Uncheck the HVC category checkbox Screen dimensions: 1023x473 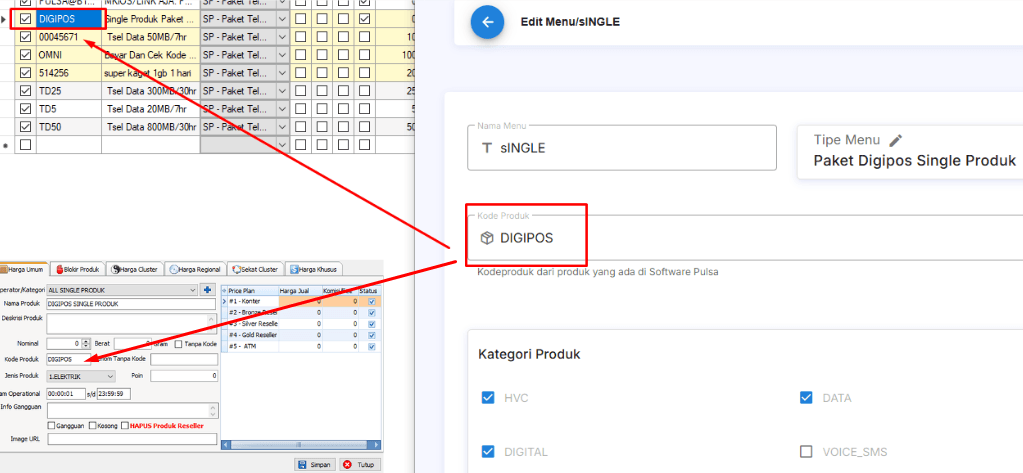click(488, 398)
